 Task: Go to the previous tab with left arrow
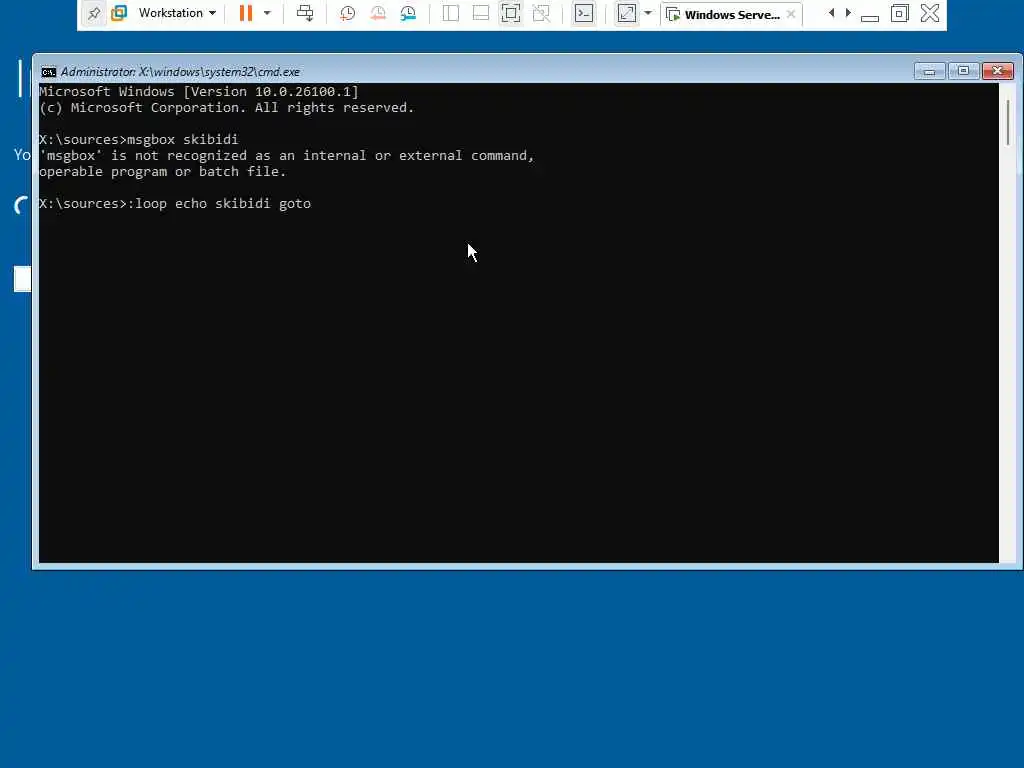tap(831, 13)
